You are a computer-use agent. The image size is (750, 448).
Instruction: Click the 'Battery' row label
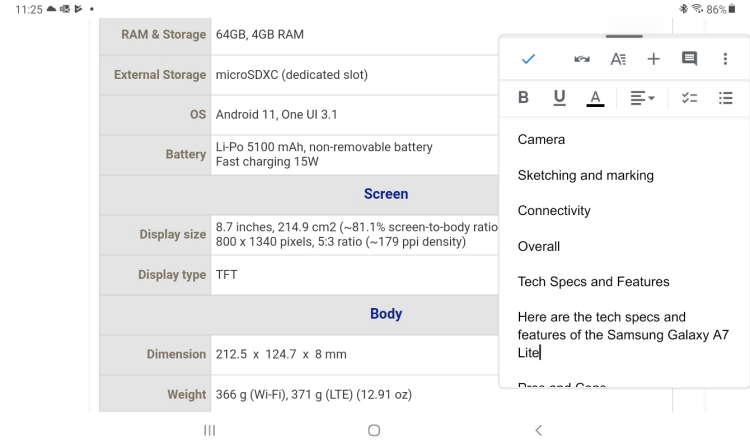pos(186,154)
